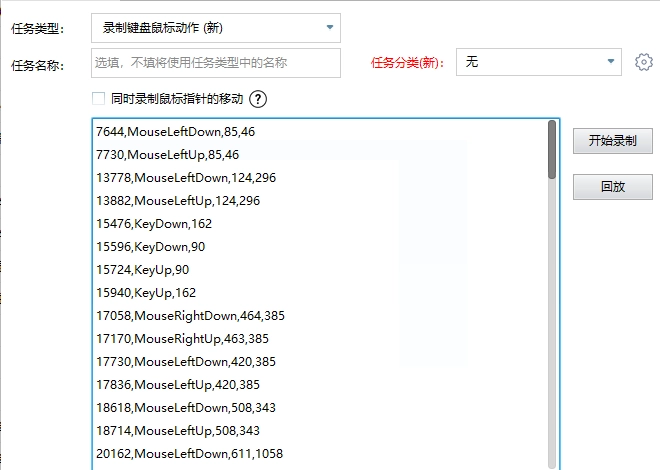Click line 15940,KeyUp,162
Viewport: 660px width, 470px height.
point(146,293)
